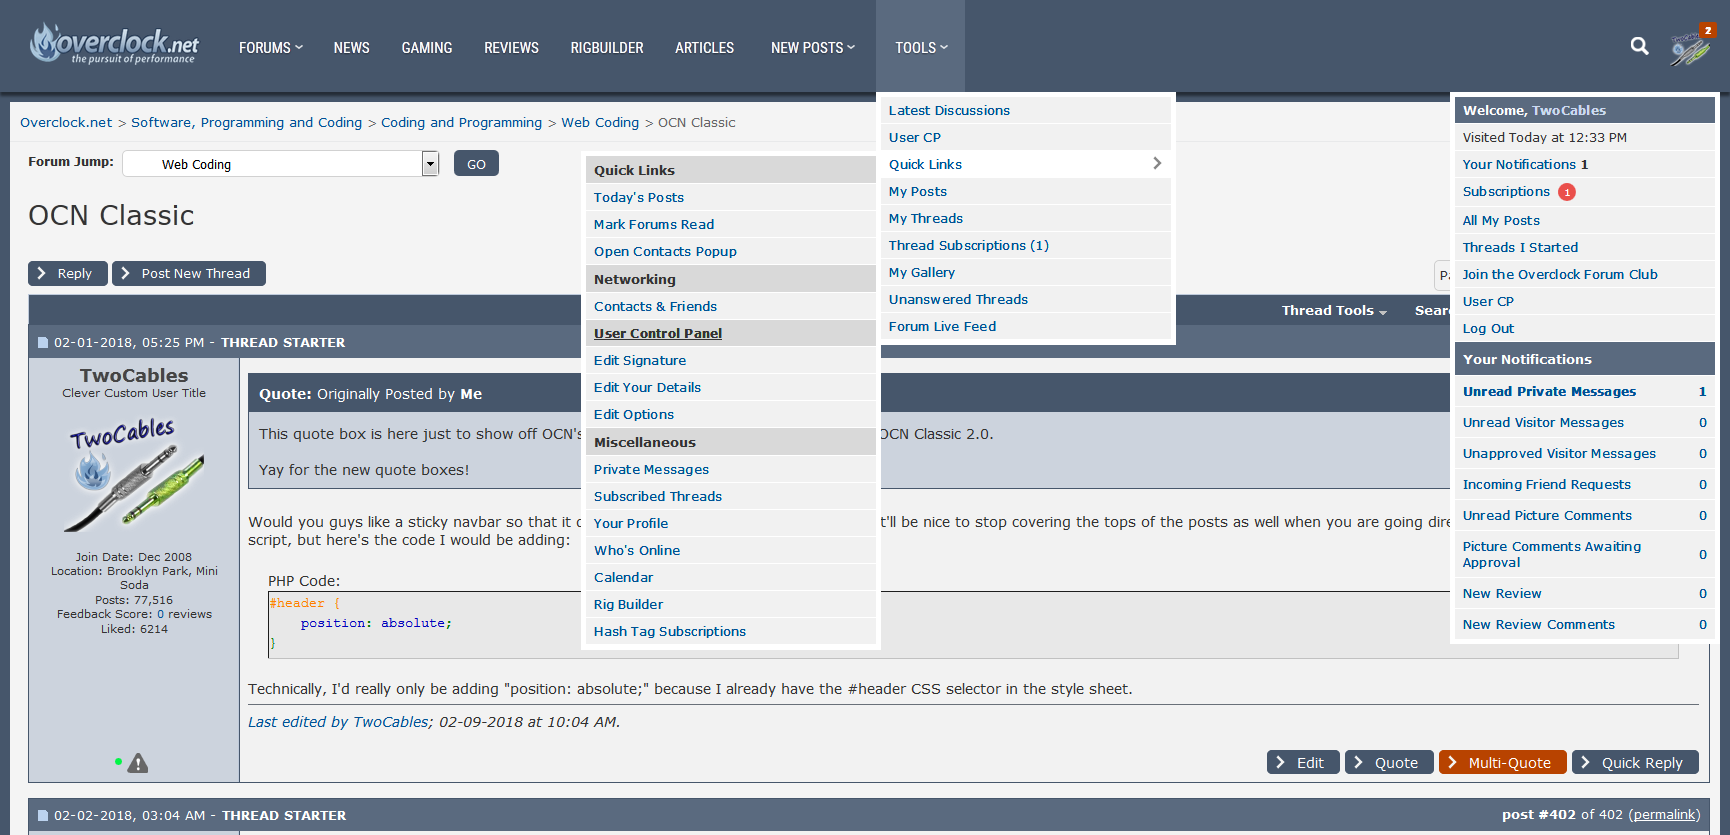Open Thread Subscriptions (1) entry
1730x835 pixels.
(x=969, y=245)
